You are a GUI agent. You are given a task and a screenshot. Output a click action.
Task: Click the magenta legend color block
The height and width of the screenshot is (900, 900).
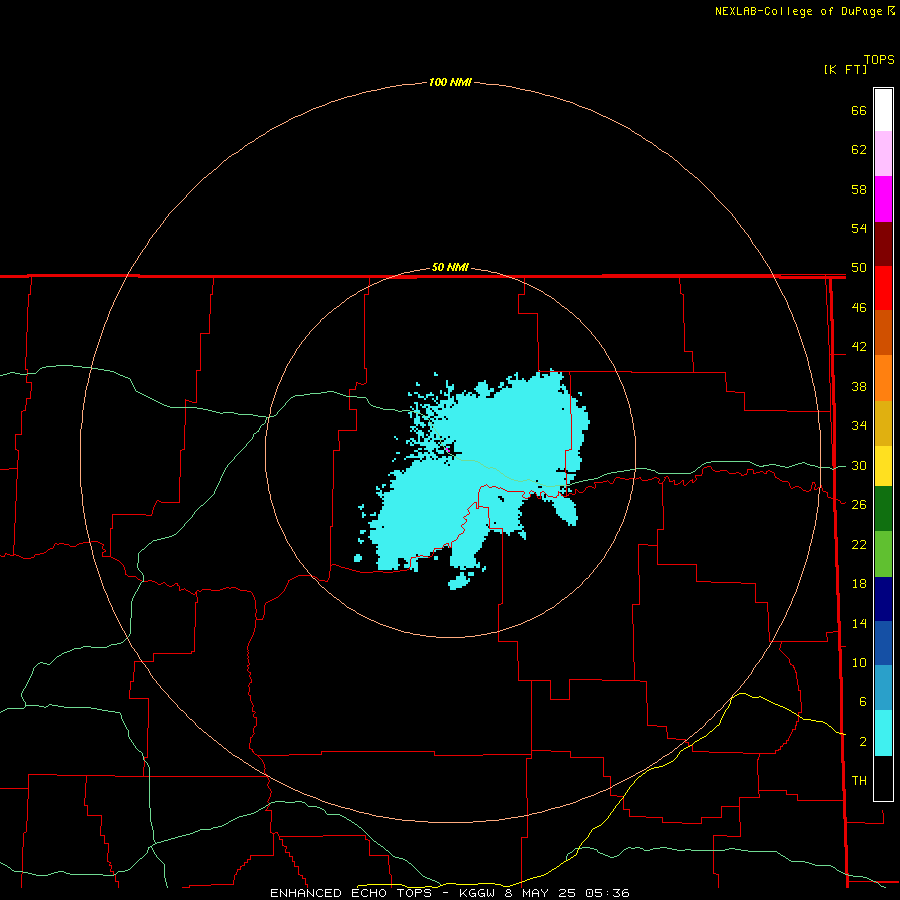click(883, 199)
